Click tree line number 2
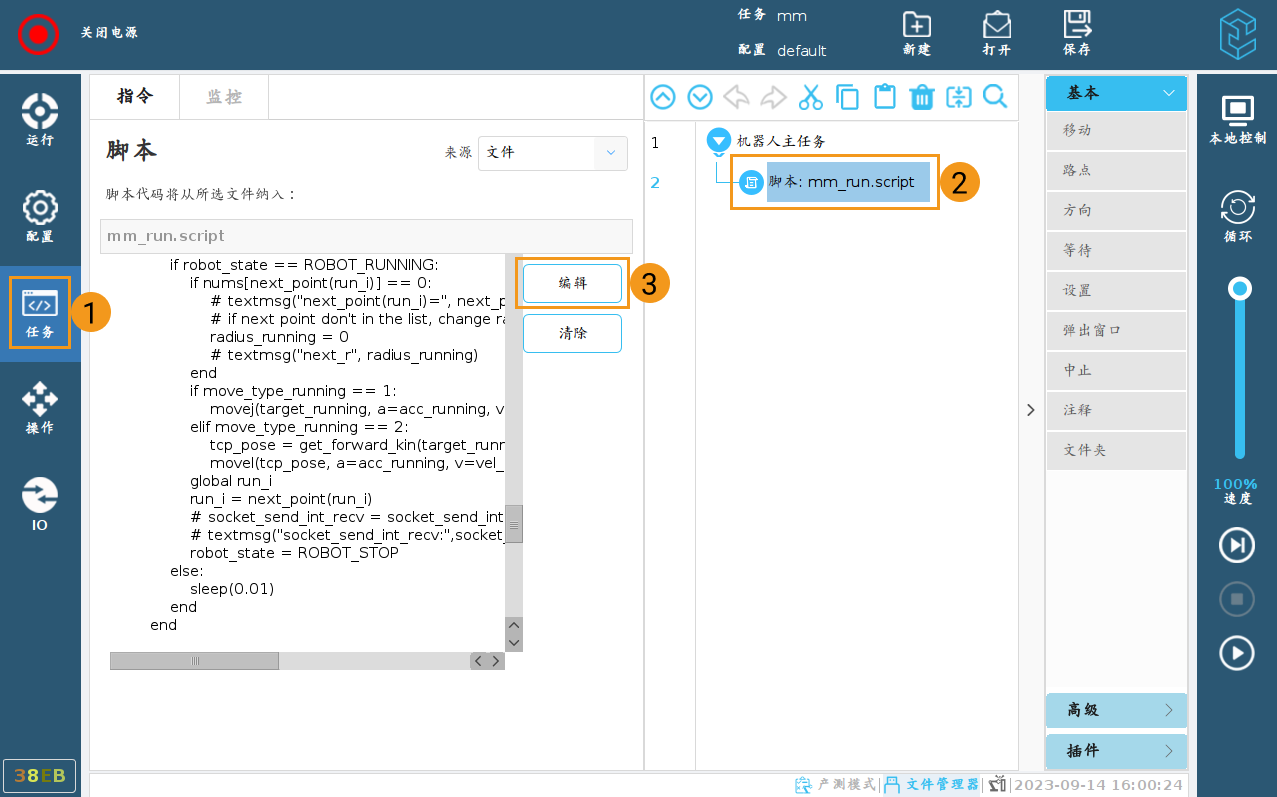This screenshot has width=1277, height=797. pos(655,182)
